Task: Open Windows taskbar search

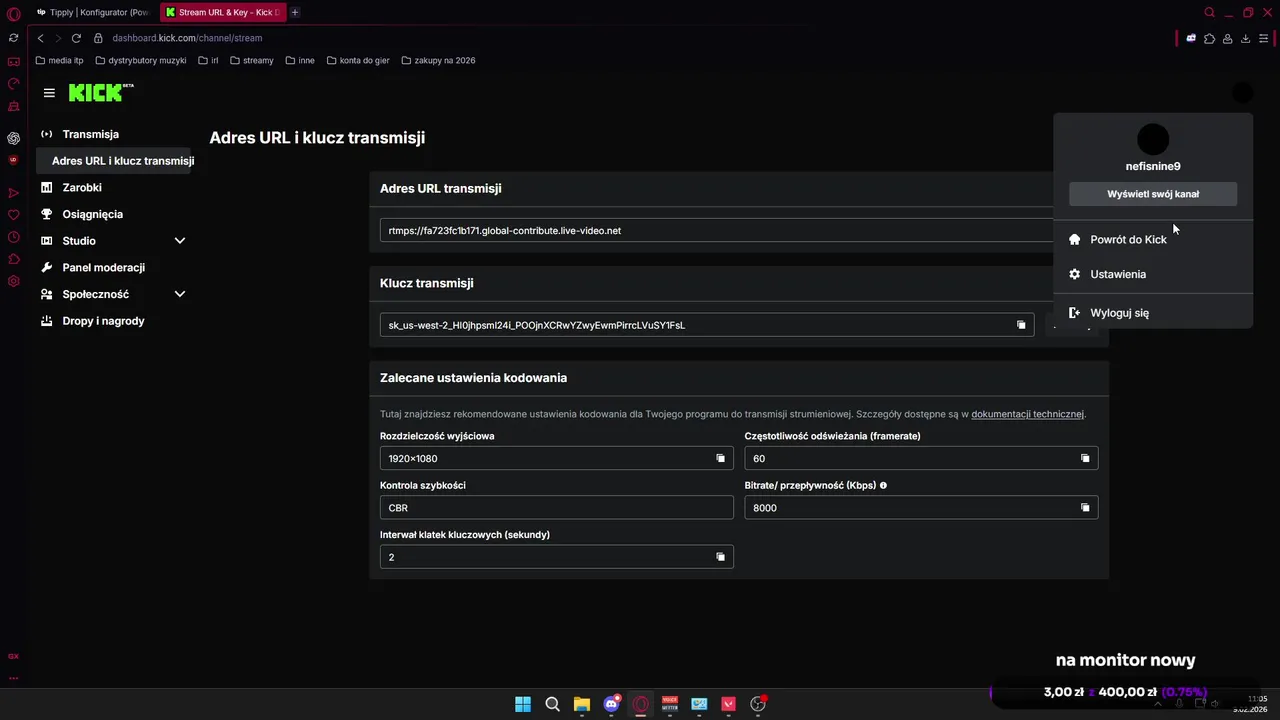Action: click(x=552, y=704)
